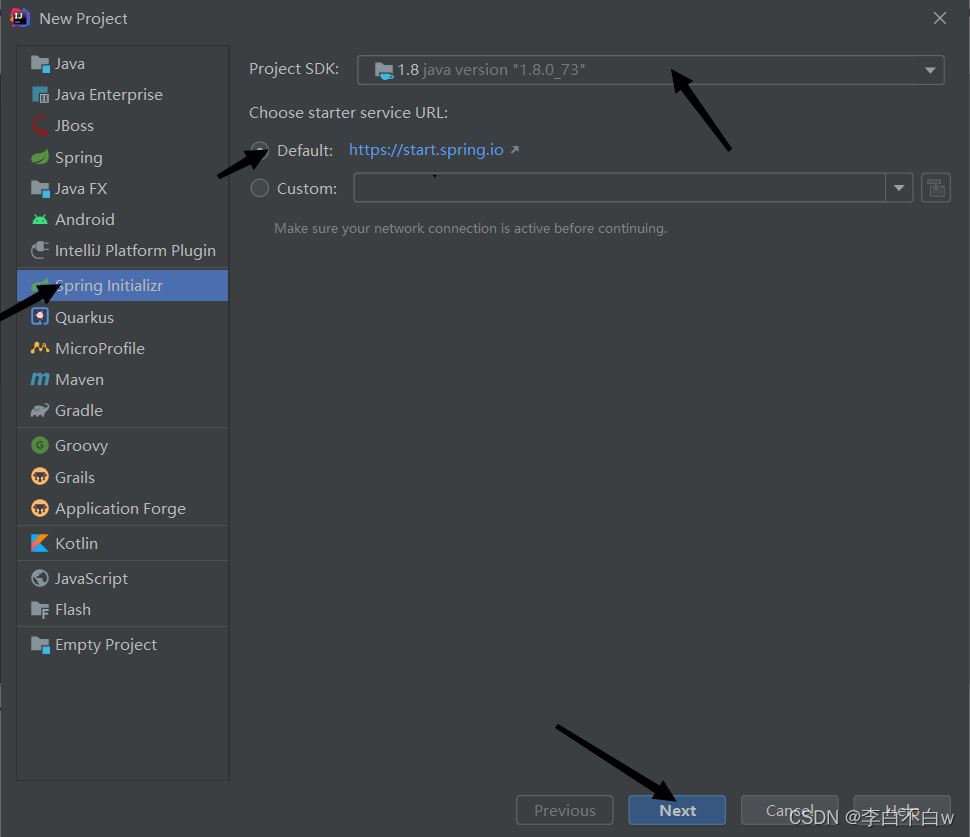Select the Groovy green circle icon
The image size is (970, 837).
[x=40, y=445]
